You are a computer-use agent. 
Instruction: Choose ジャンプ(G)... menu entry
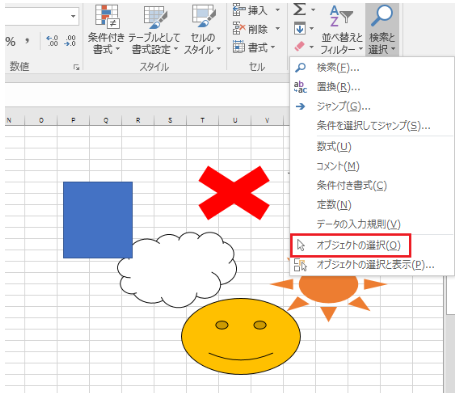[x=343, y=106]
